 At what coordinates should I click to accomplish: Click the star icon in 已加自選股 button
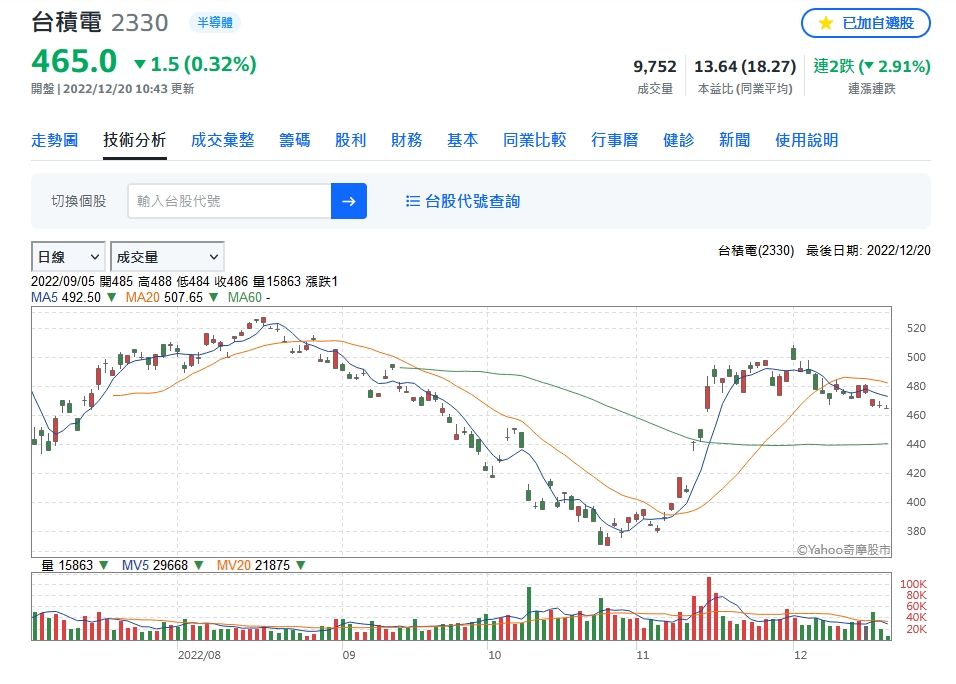point(826,23)
